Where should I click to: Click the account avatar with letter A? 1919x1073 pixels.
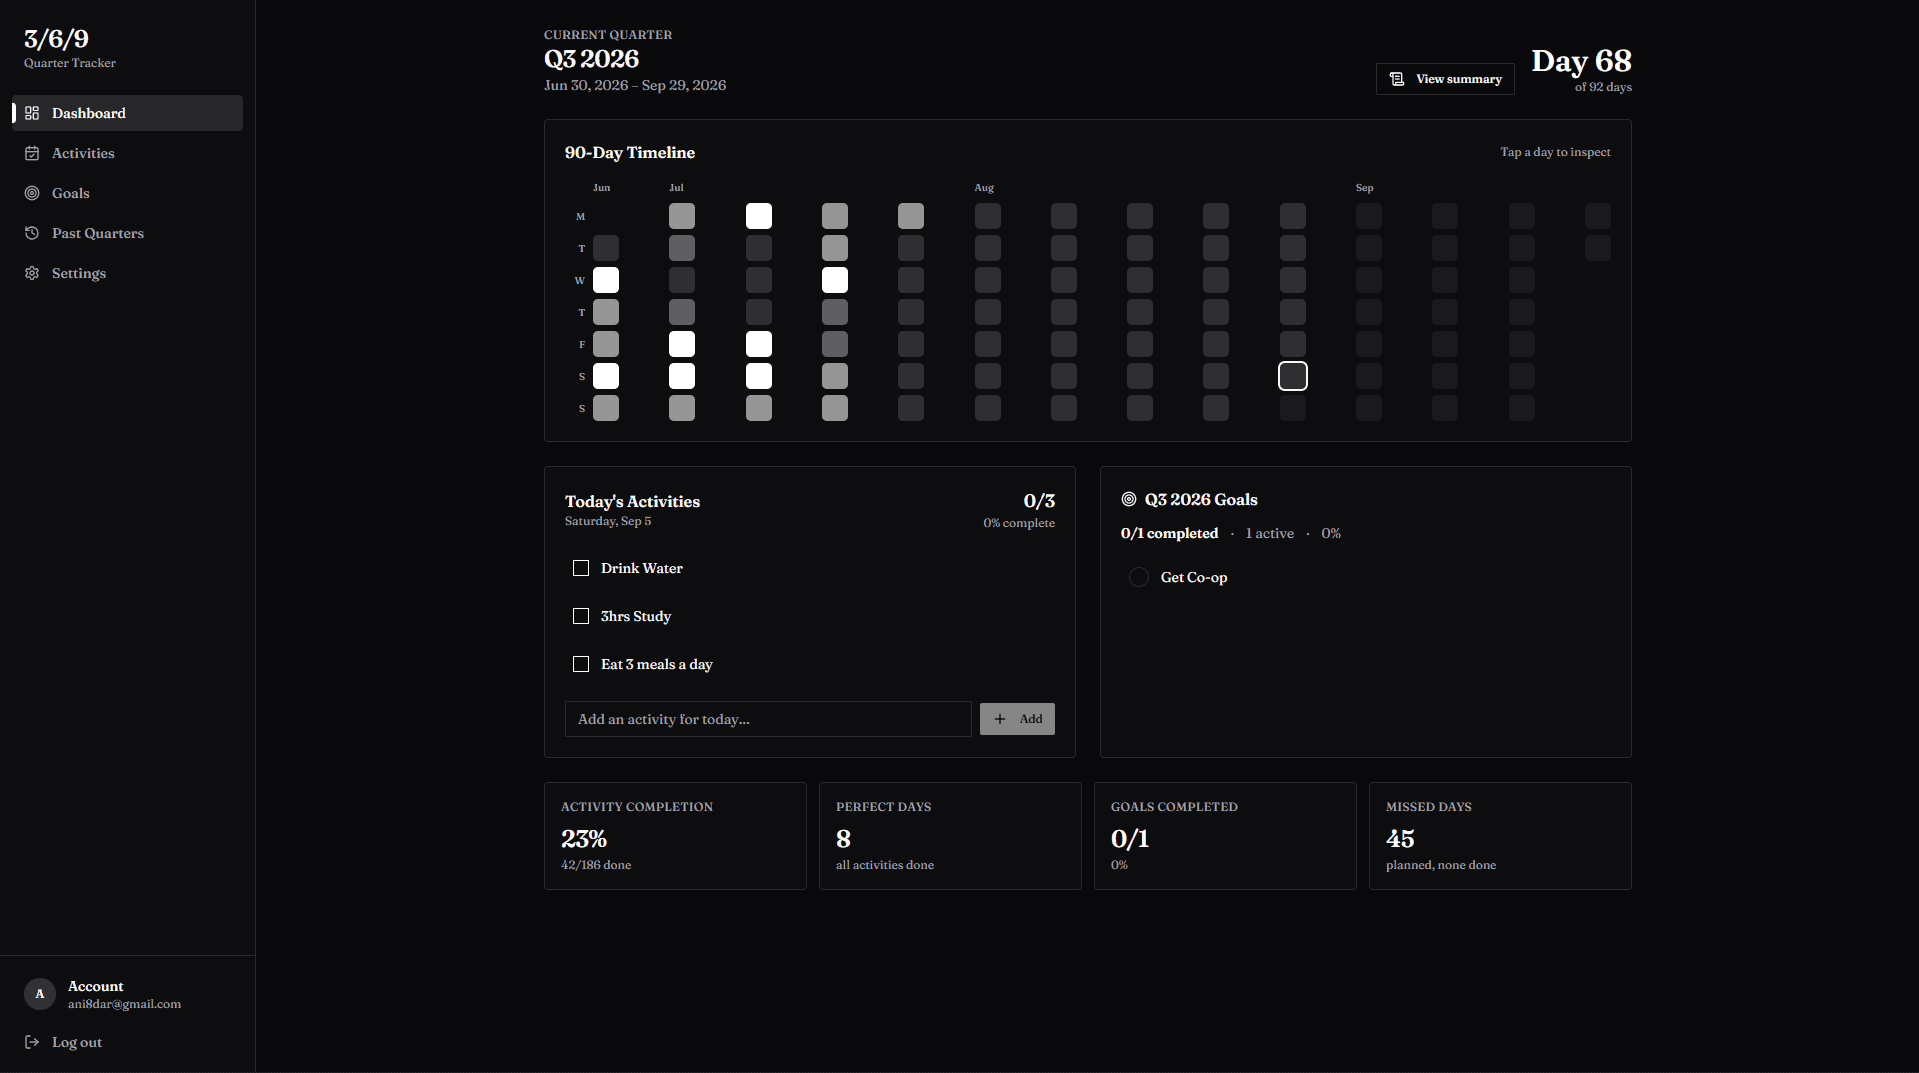coord(40,994)
